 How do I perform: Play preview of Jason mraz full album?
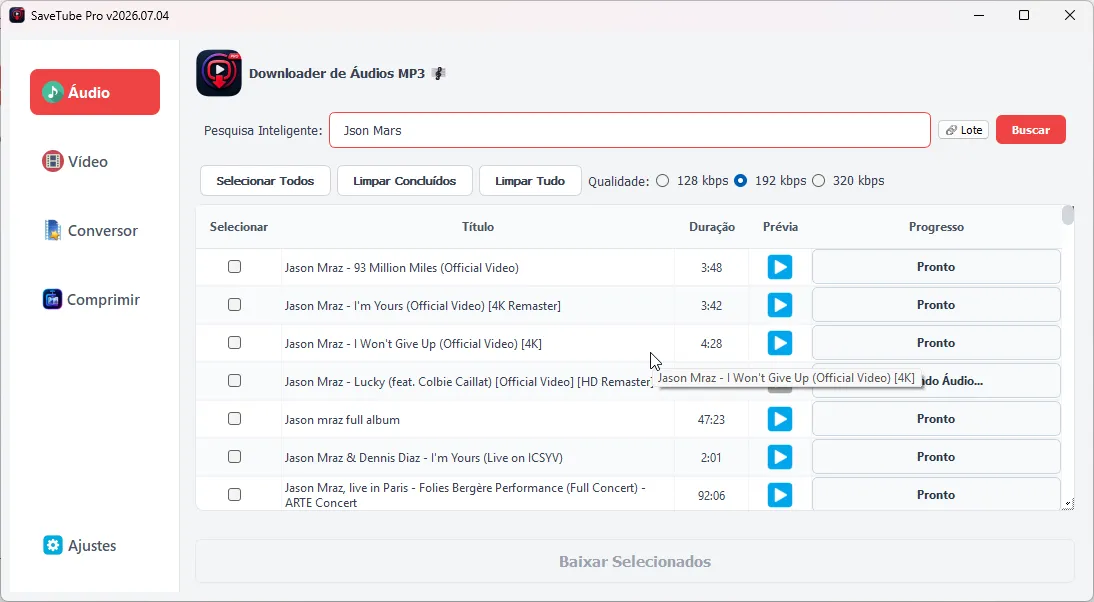780,419
